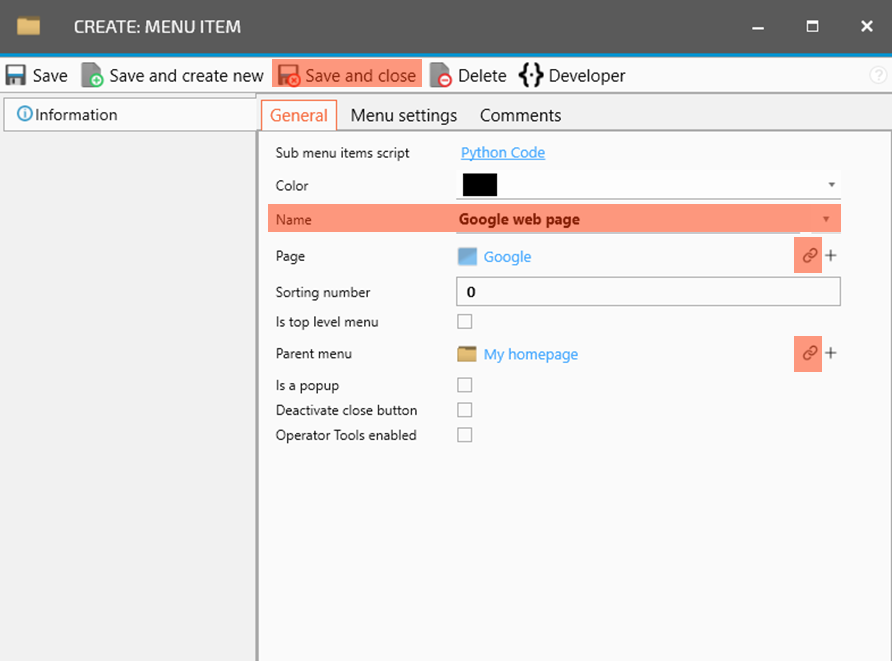This screenshot has width=892, height=661.
Task: Enable Operator Tools enabled checkbox
Action: (x=464, y=435)
